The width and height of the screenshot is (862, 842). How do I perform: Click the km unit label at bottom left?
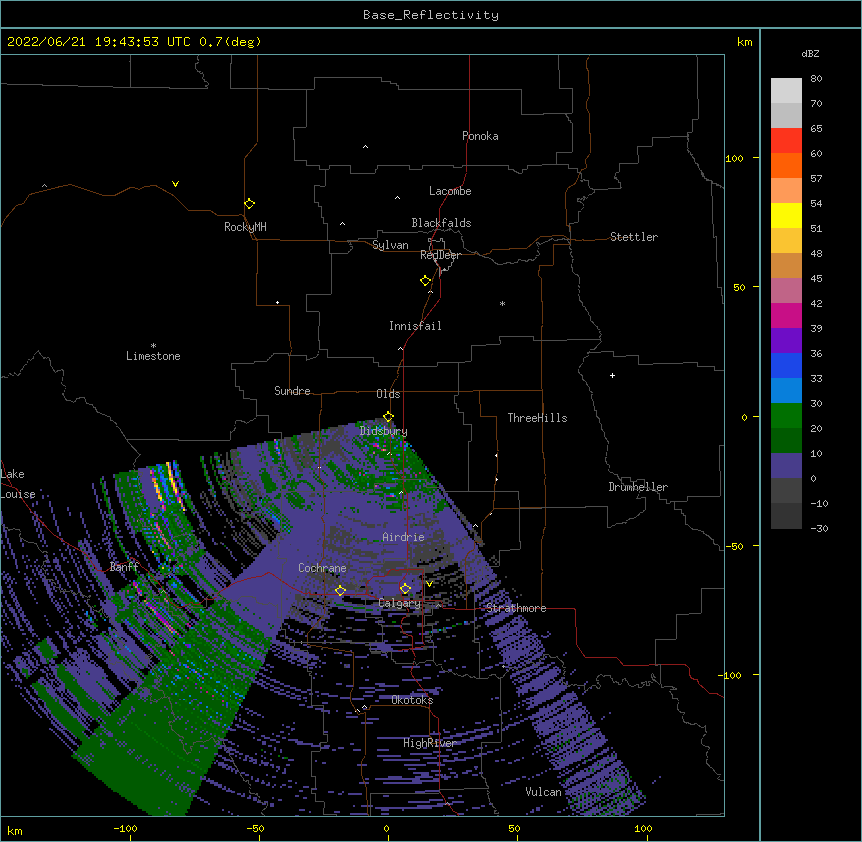[x=15, y=831]
